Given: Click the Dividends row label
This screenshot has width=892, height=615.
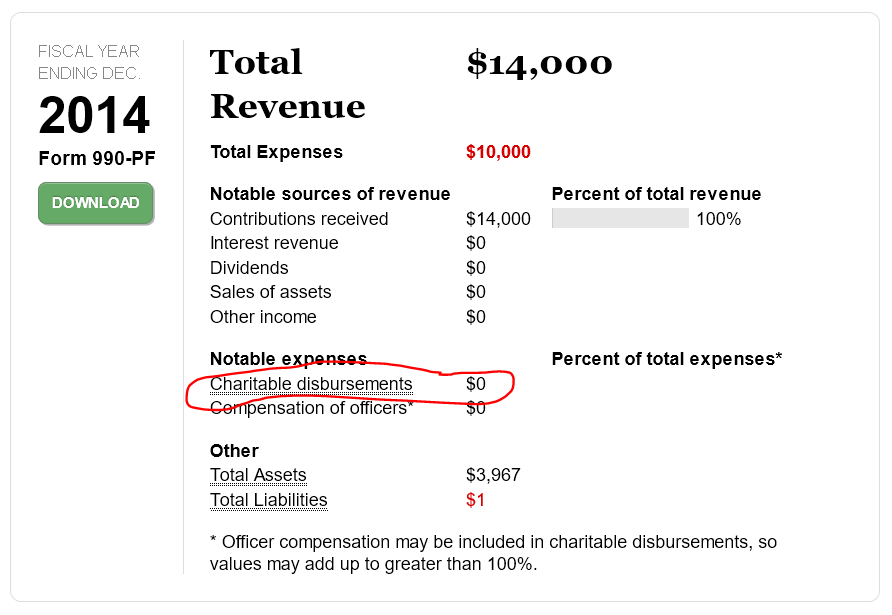Looking at the screenshot, I should point(249,268).
